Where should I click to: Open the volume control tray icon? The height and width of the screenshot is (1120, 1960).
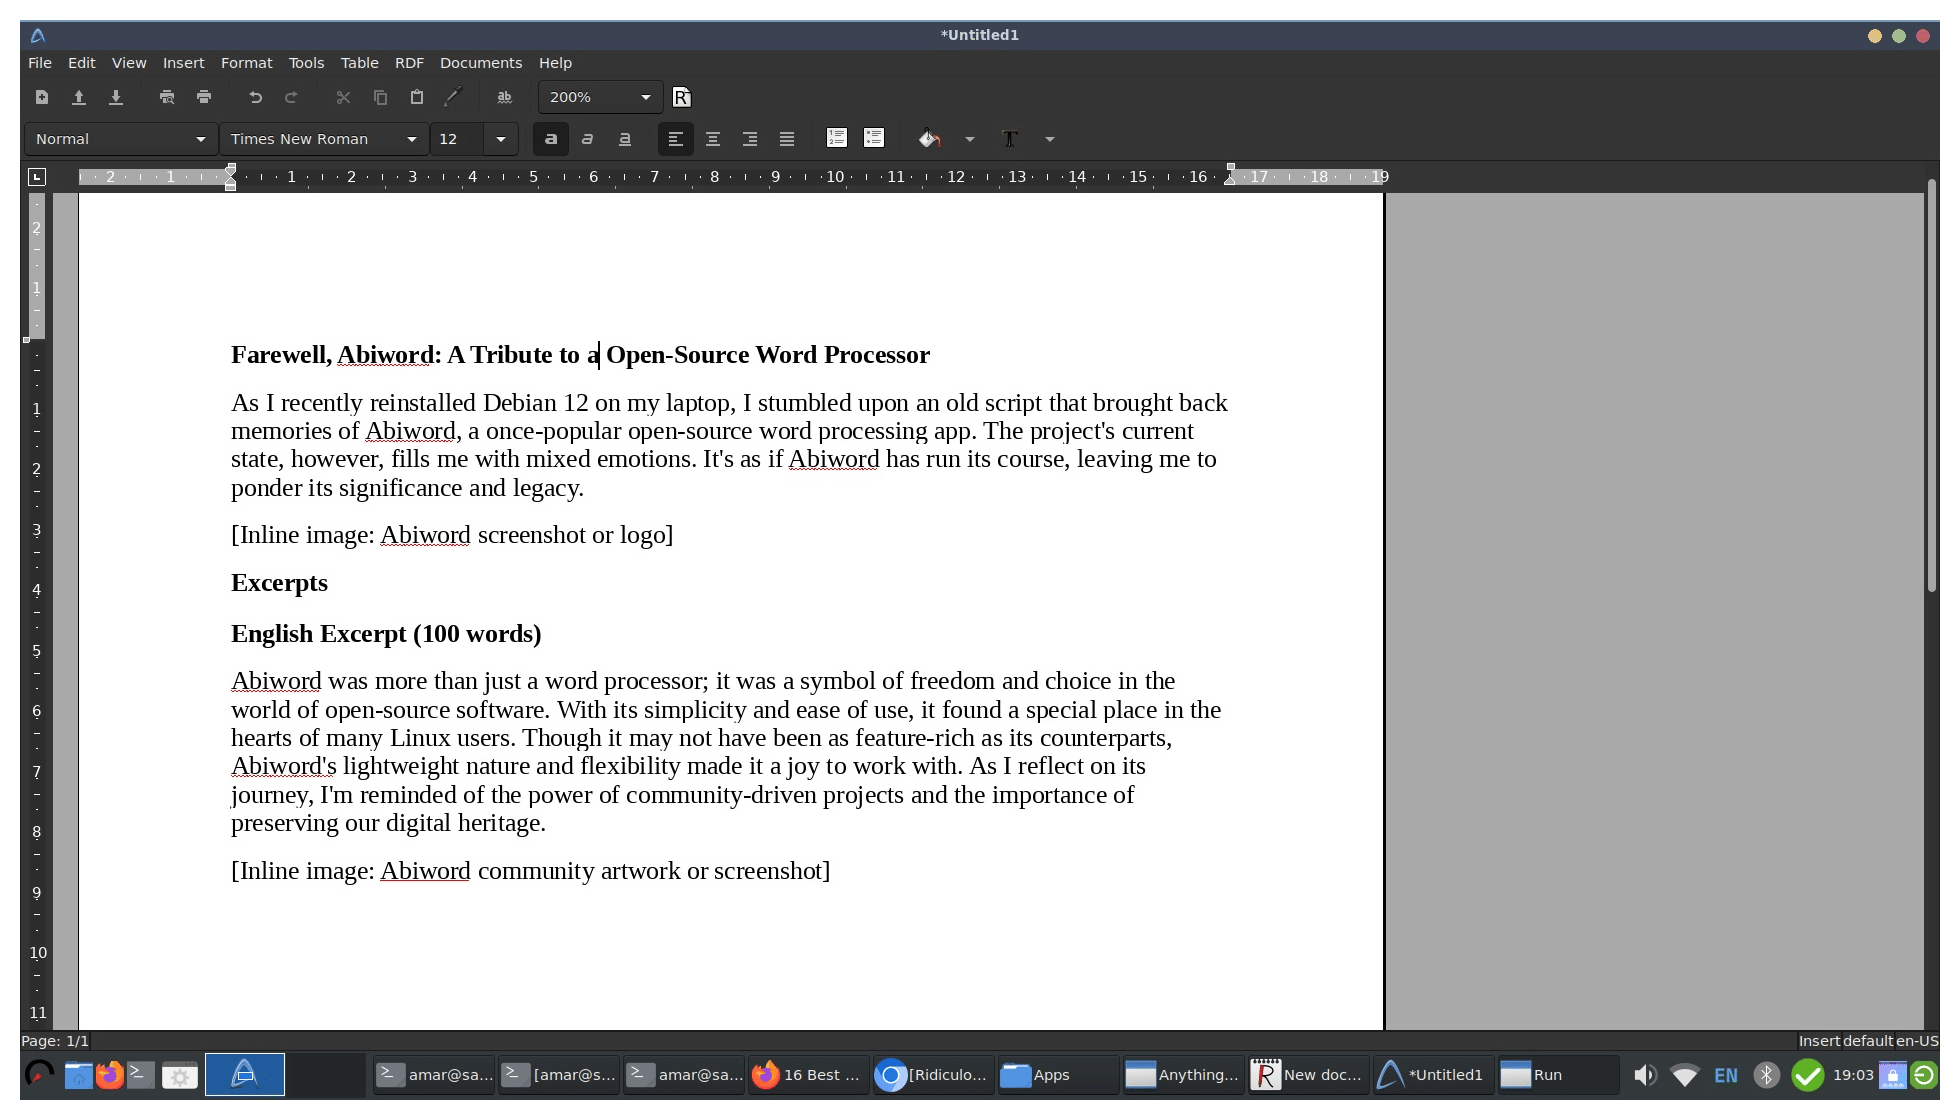click(1645, 1075)
